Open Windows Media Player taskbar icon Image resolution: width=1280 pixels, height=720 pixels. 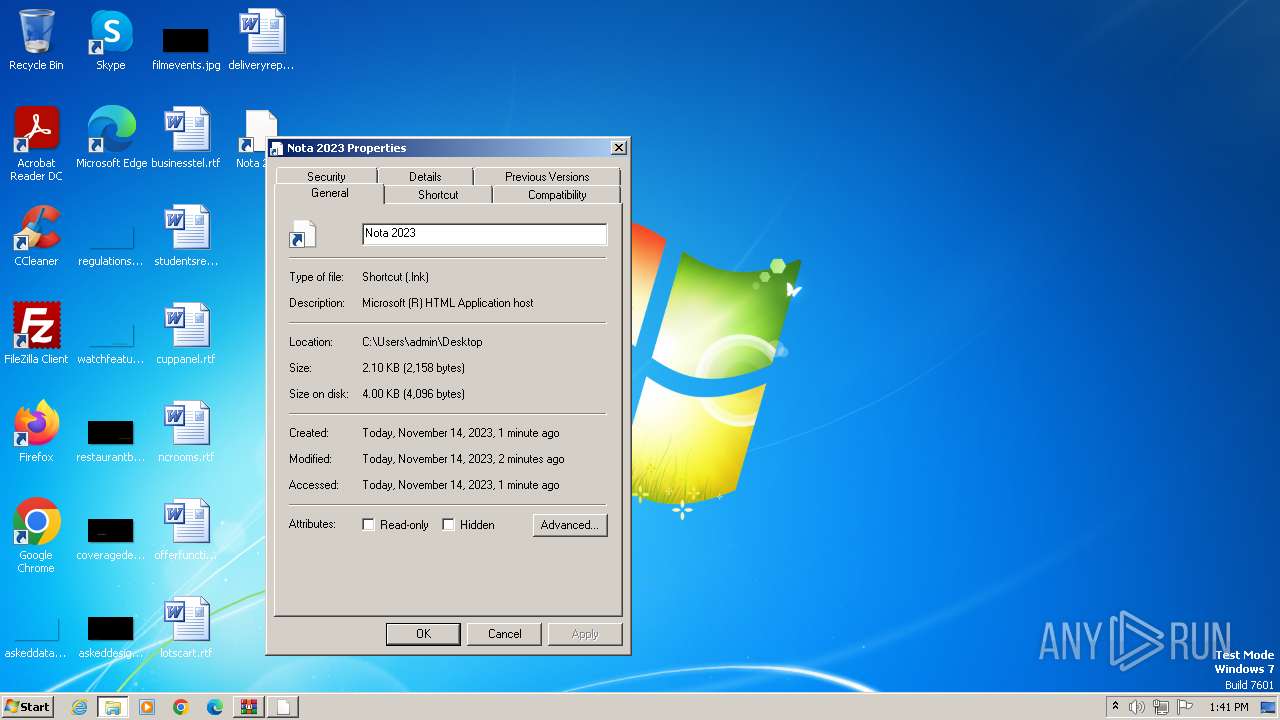click(147, 707)
